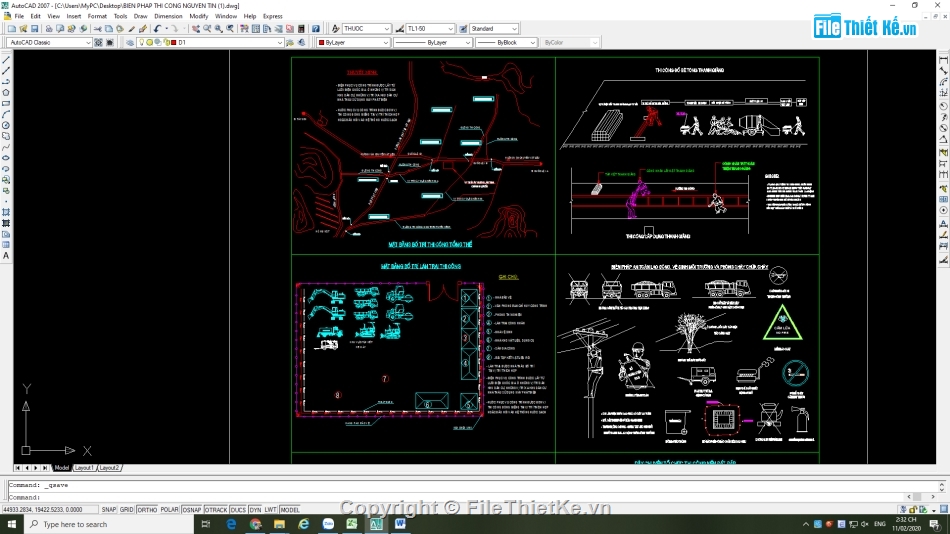Open the Properties palette icon
This screenshot has height=534, width=950.
pyautogui.click(x=244, y=28)
